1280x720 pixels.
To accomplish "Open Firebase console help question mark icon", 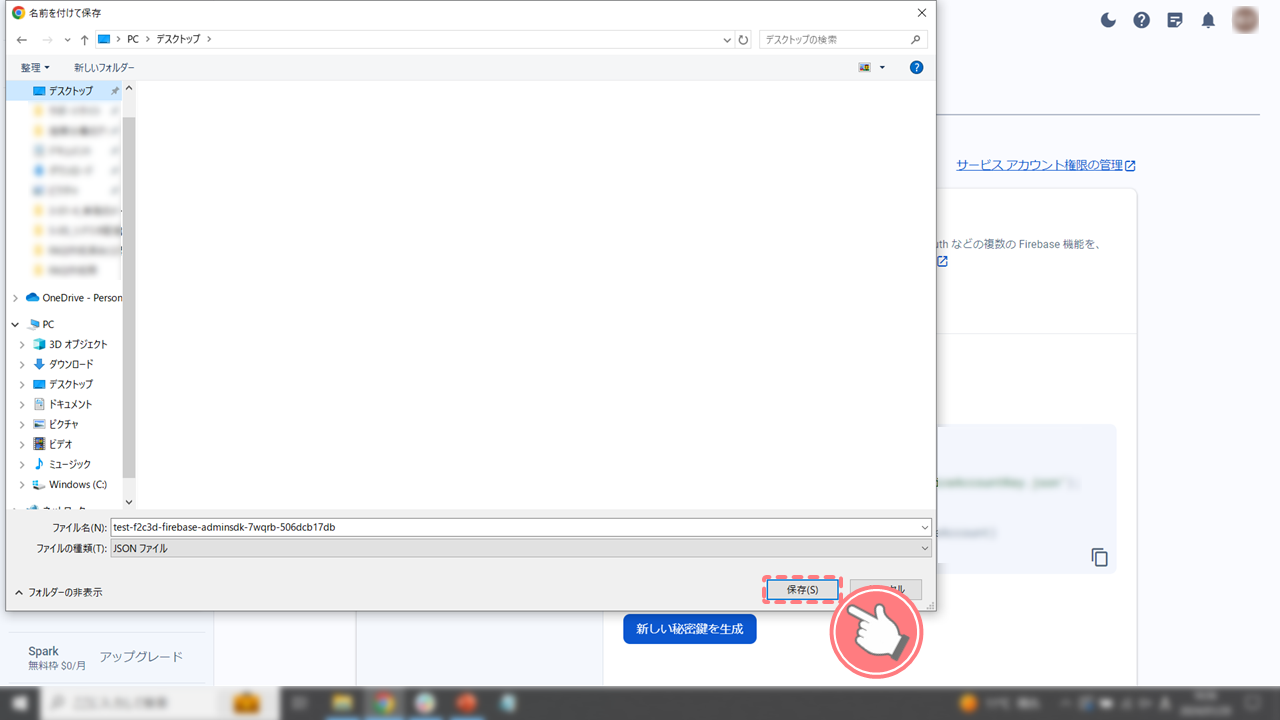I will (x=1141, y=20).
